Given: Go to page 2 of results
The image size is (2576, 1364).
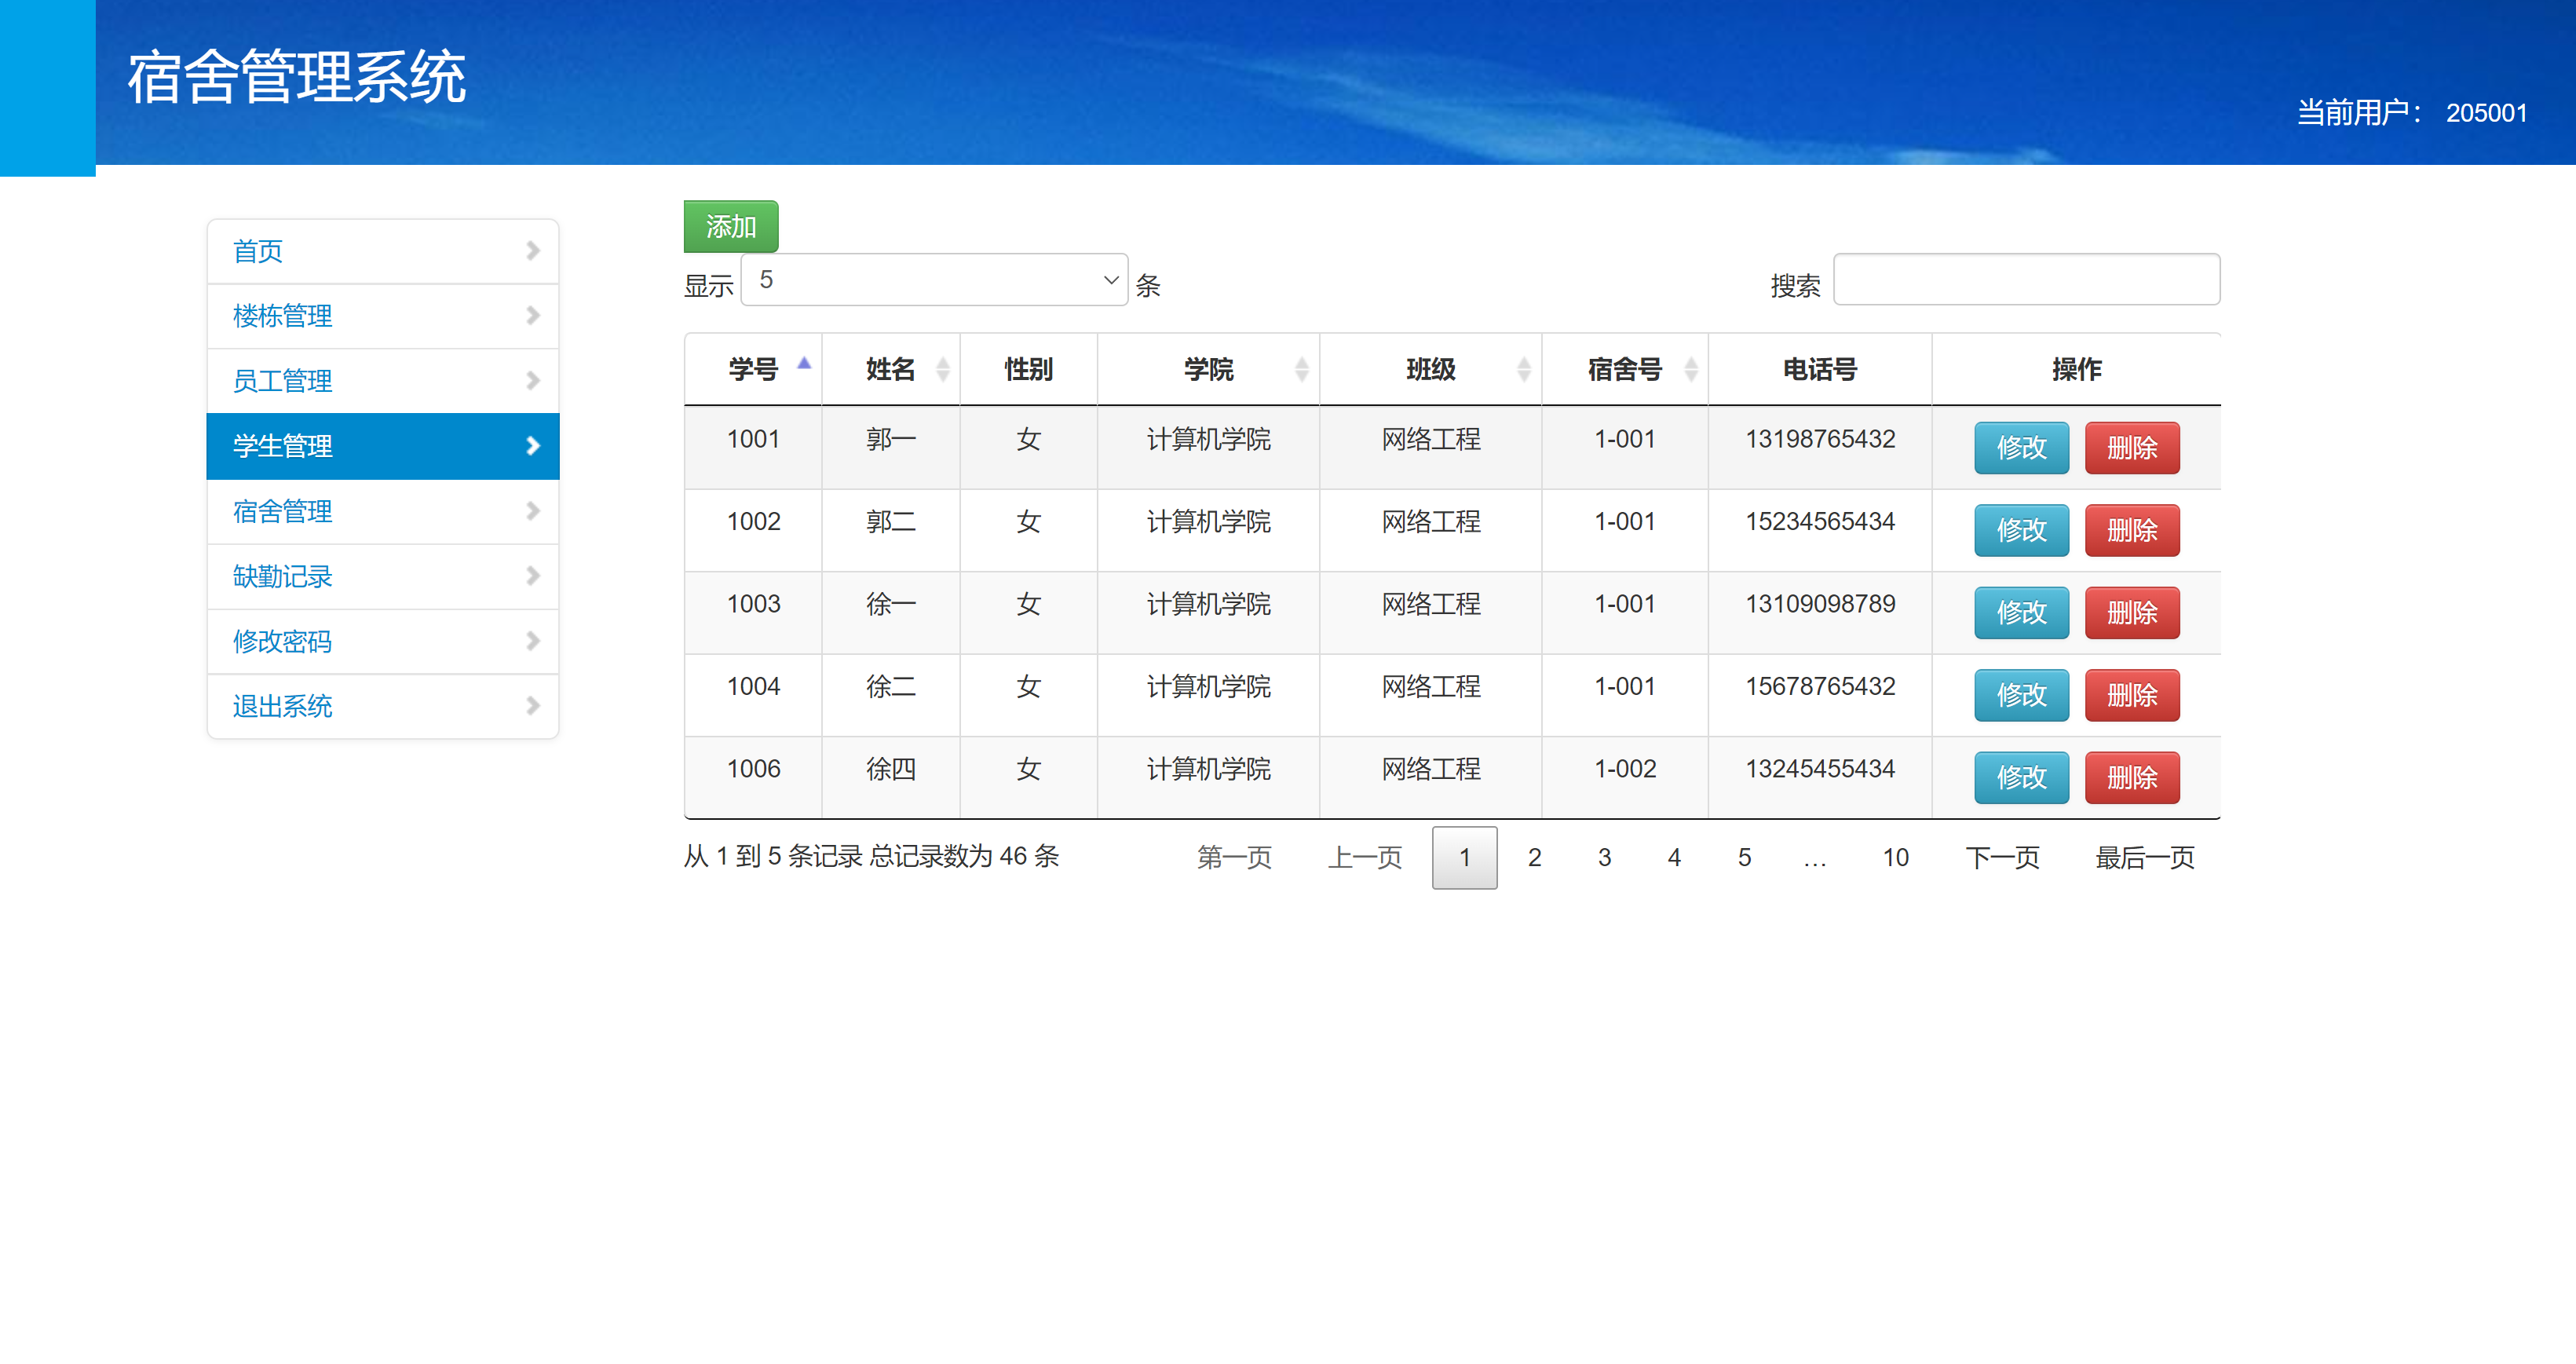Looking at the screenshot, I should pos(1534,857).
